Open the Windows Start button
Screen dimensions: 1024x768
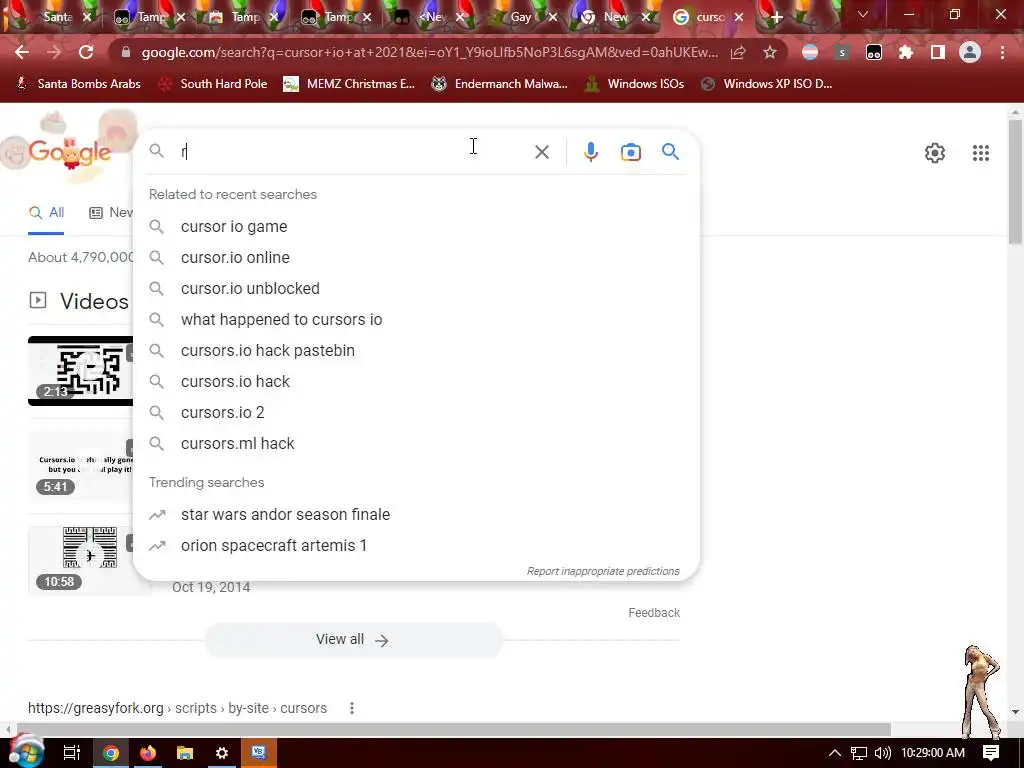click(25, 752)
